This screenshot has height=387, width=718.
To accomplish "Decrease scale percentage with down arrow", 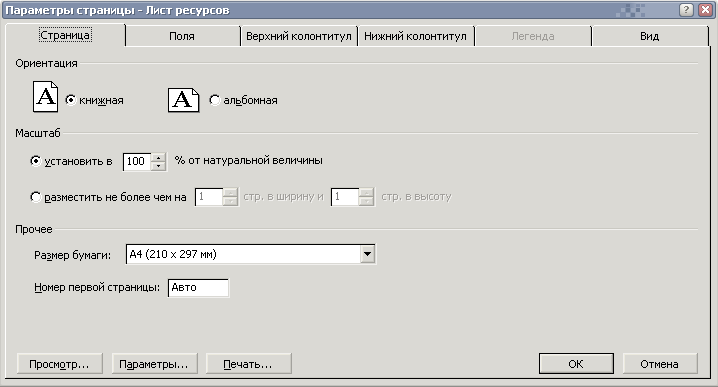I will [158, 166].
